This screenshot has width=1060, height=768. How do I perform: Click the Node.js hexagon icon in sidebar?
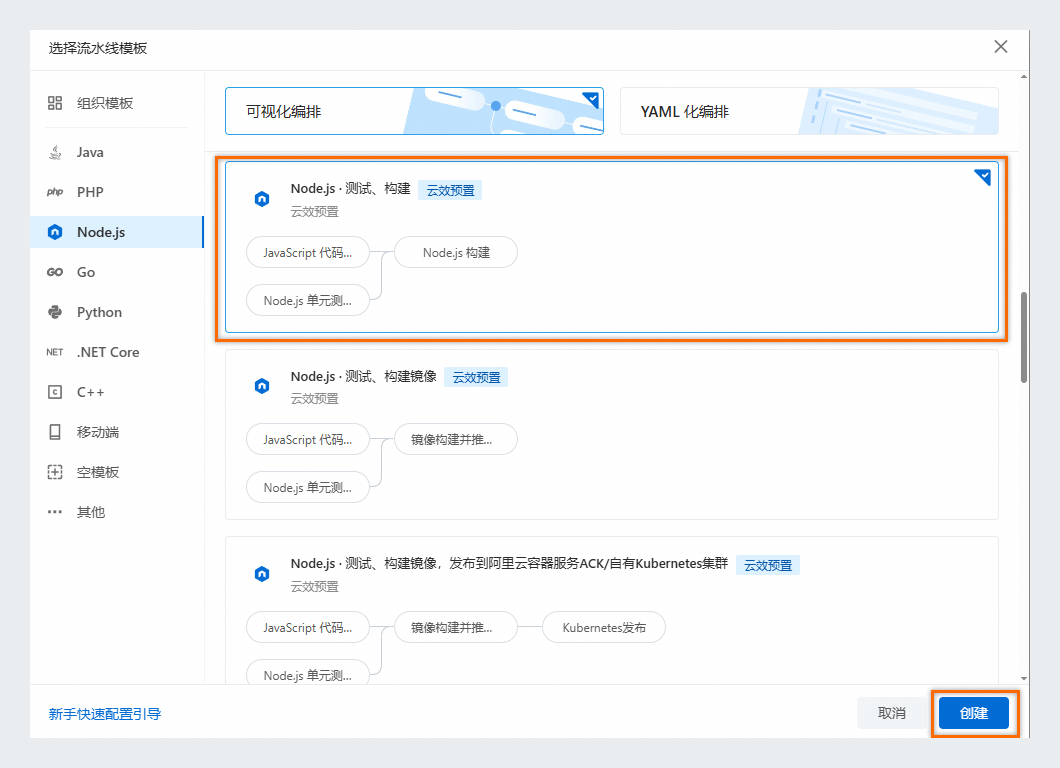[x=55, y=232]
